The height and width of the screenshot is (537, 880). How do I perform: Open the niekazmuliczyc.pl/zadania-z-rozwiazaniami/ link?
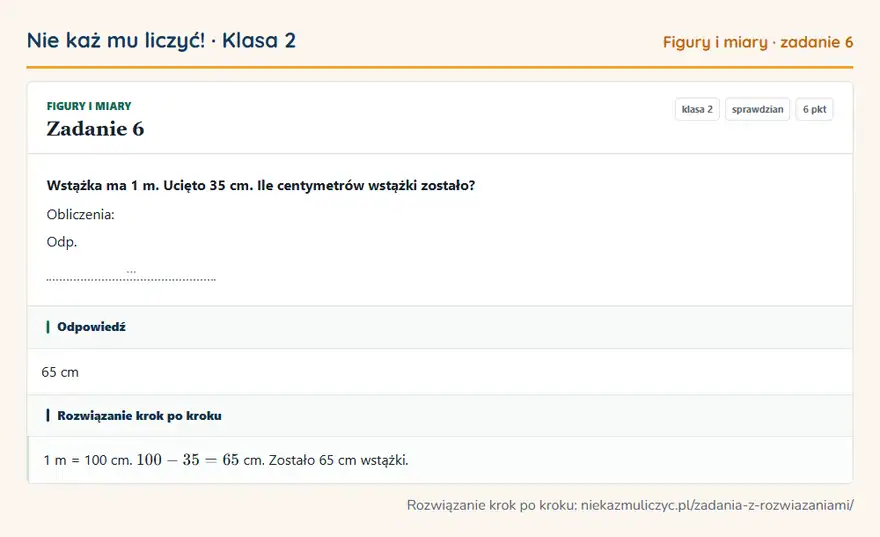click(717, 505)
